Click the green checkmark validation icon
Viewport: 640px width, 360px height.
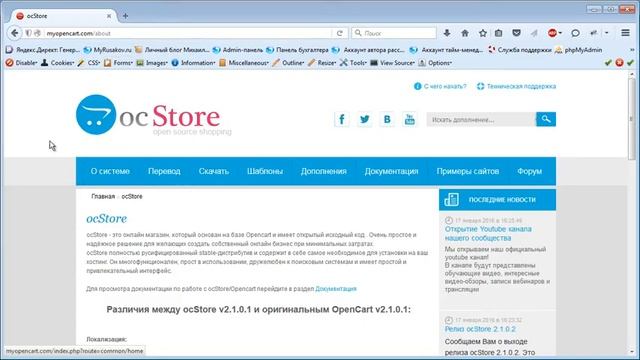608,63
